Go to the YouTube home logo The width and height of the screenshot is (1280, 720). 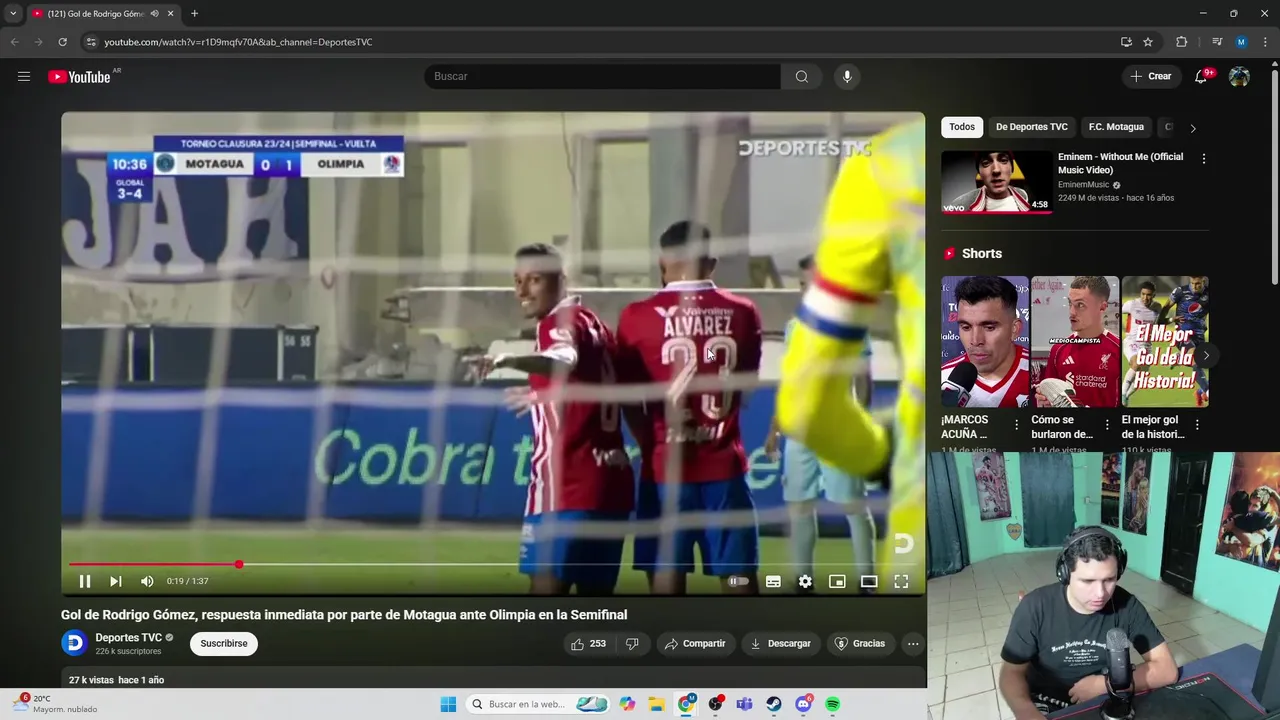pyautogui.click(x=79, y=77)
